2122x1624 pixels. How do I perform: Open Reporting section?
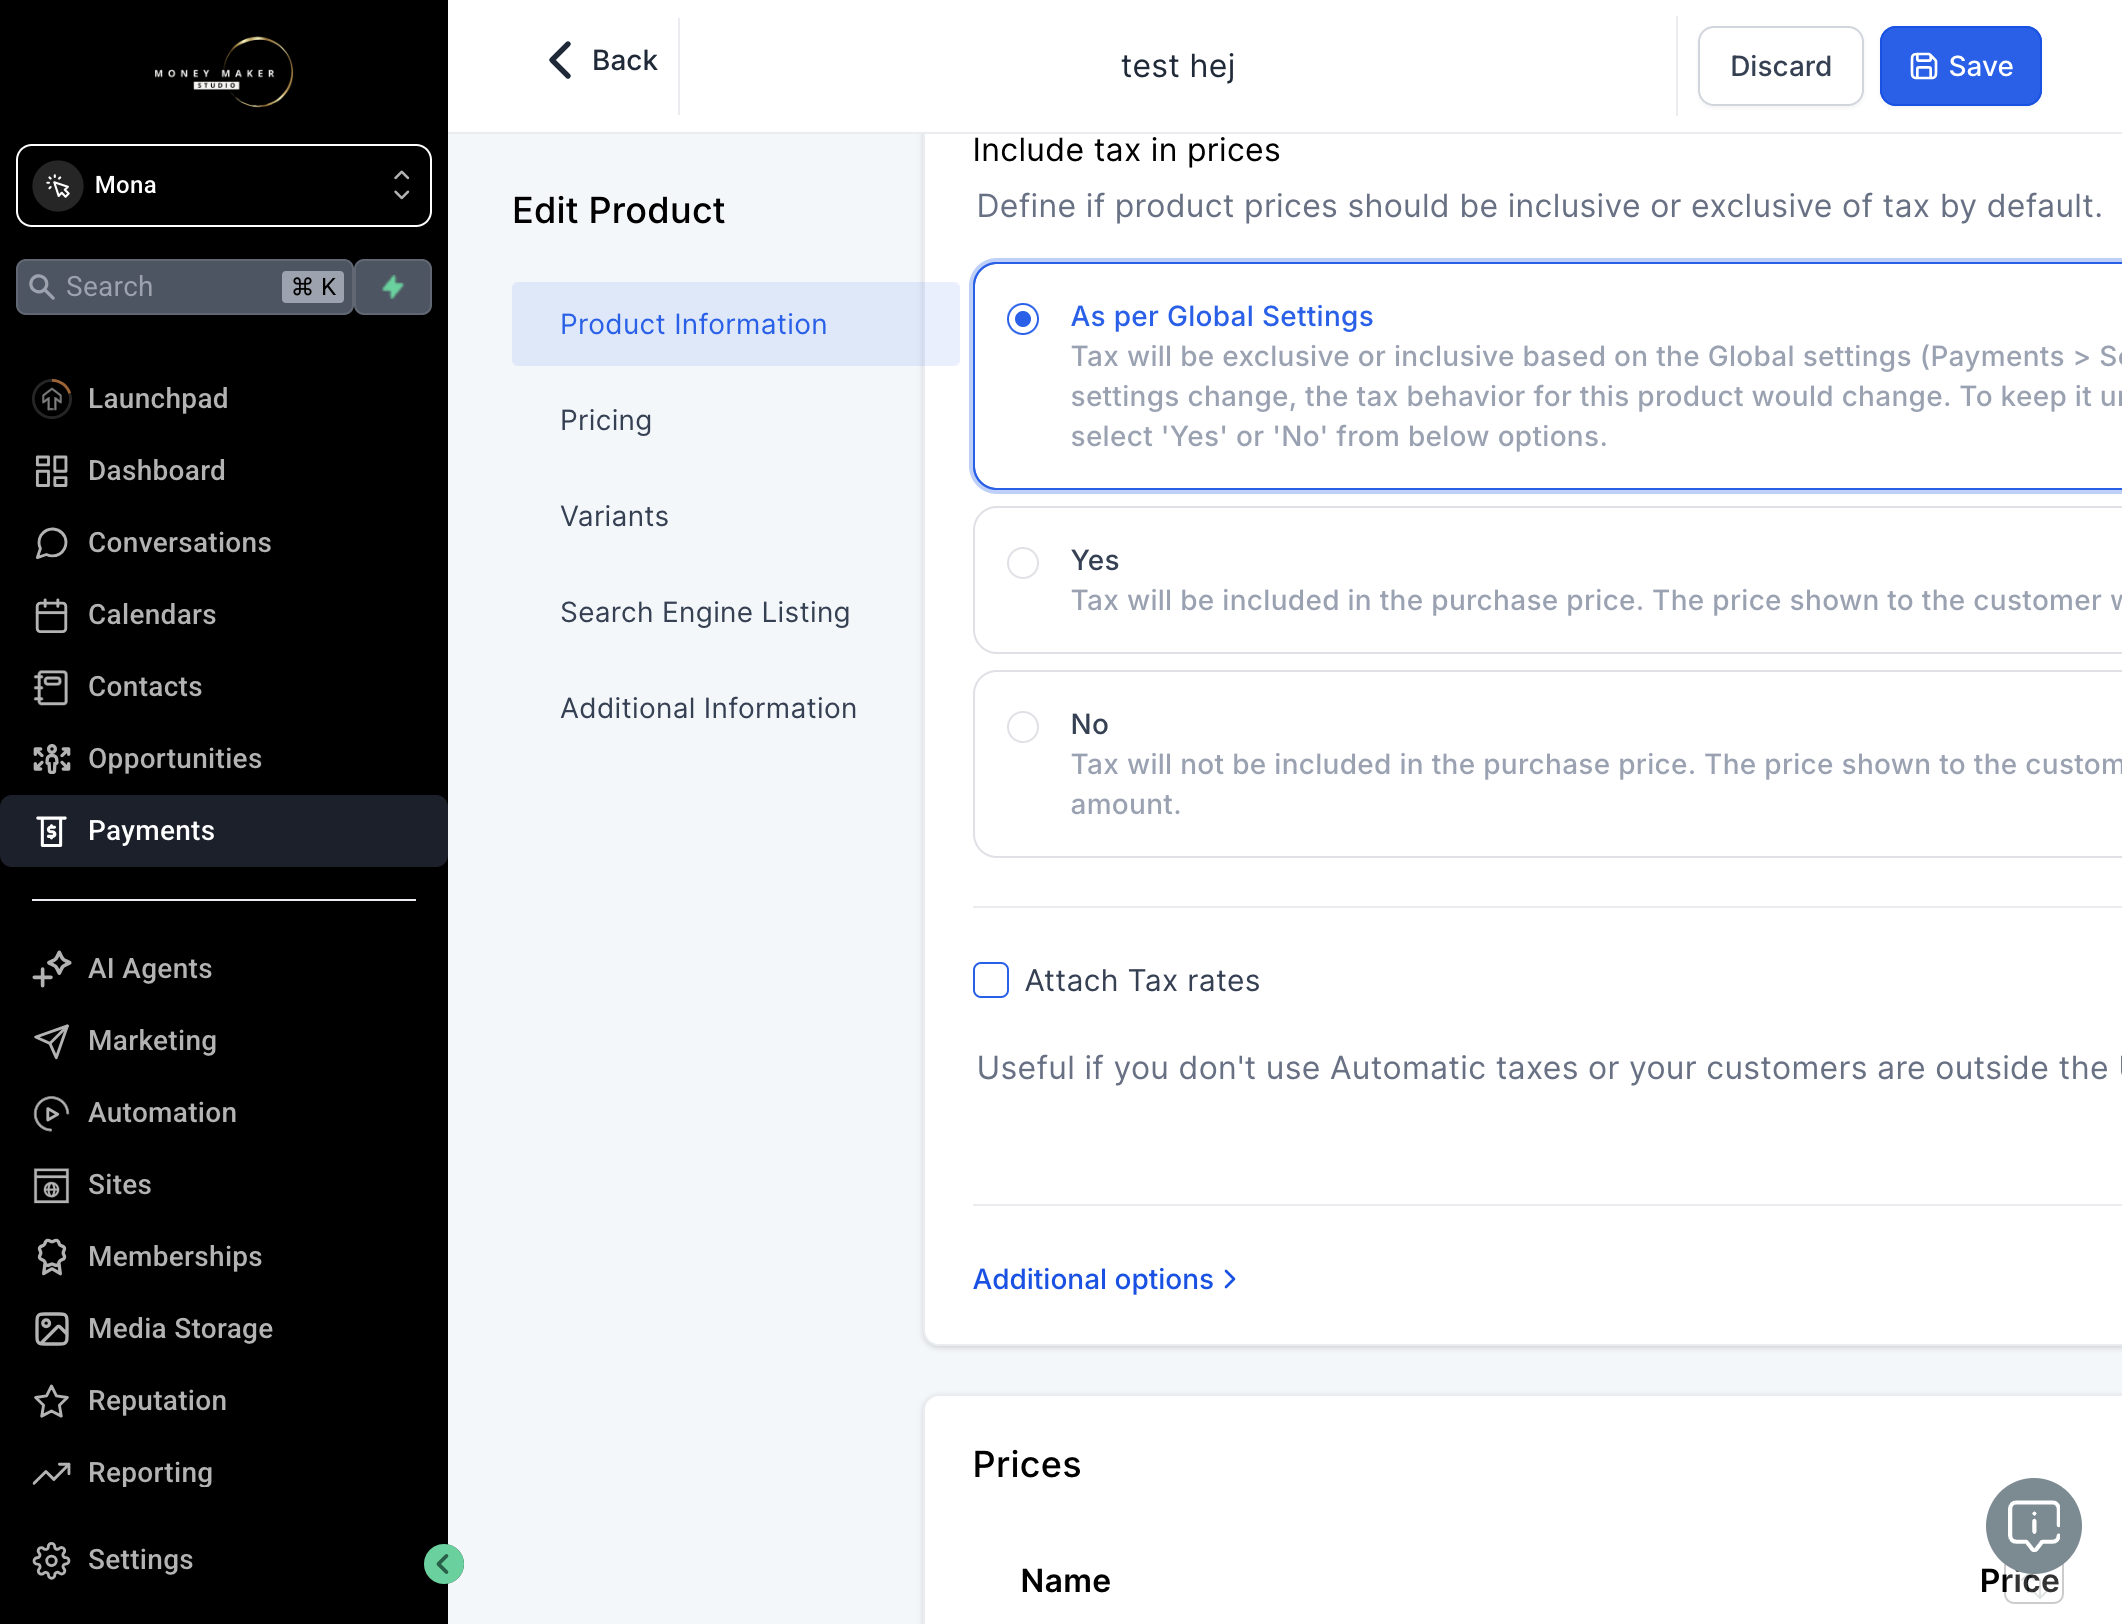tap(224, 1472)
